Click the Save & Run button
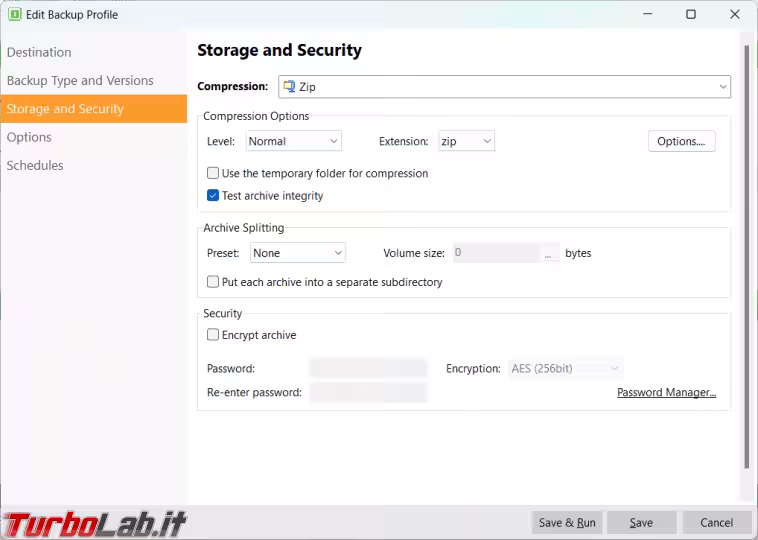 click(567, 523)
